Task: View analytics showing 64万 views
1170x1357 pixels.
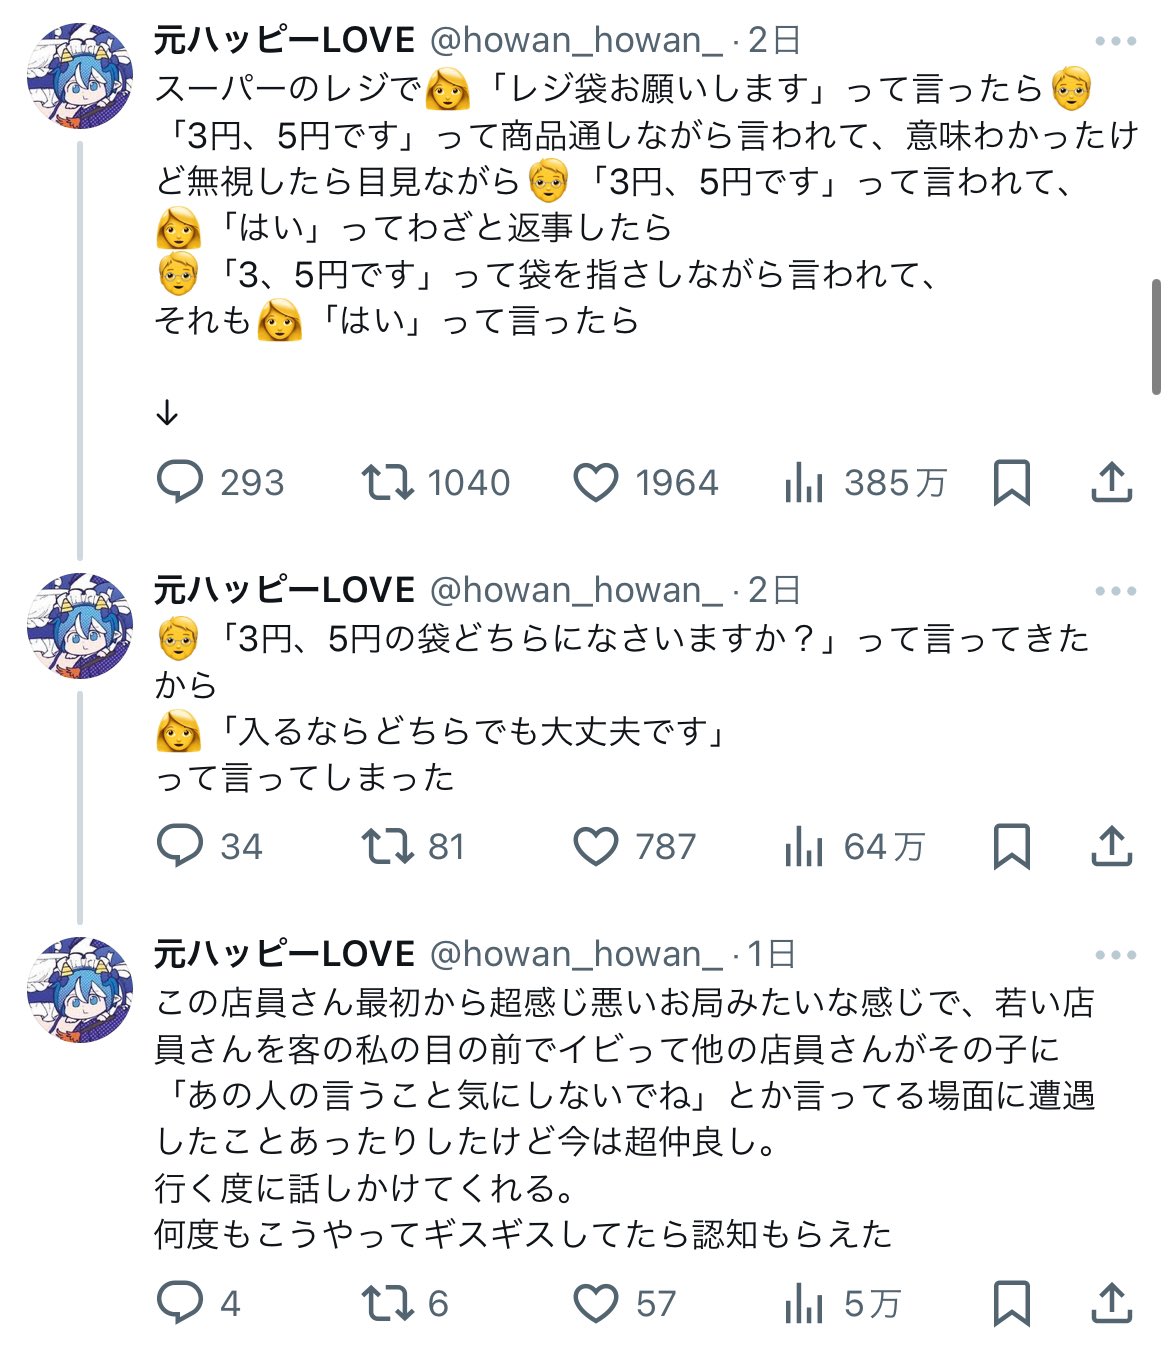Action: (805, 847)
